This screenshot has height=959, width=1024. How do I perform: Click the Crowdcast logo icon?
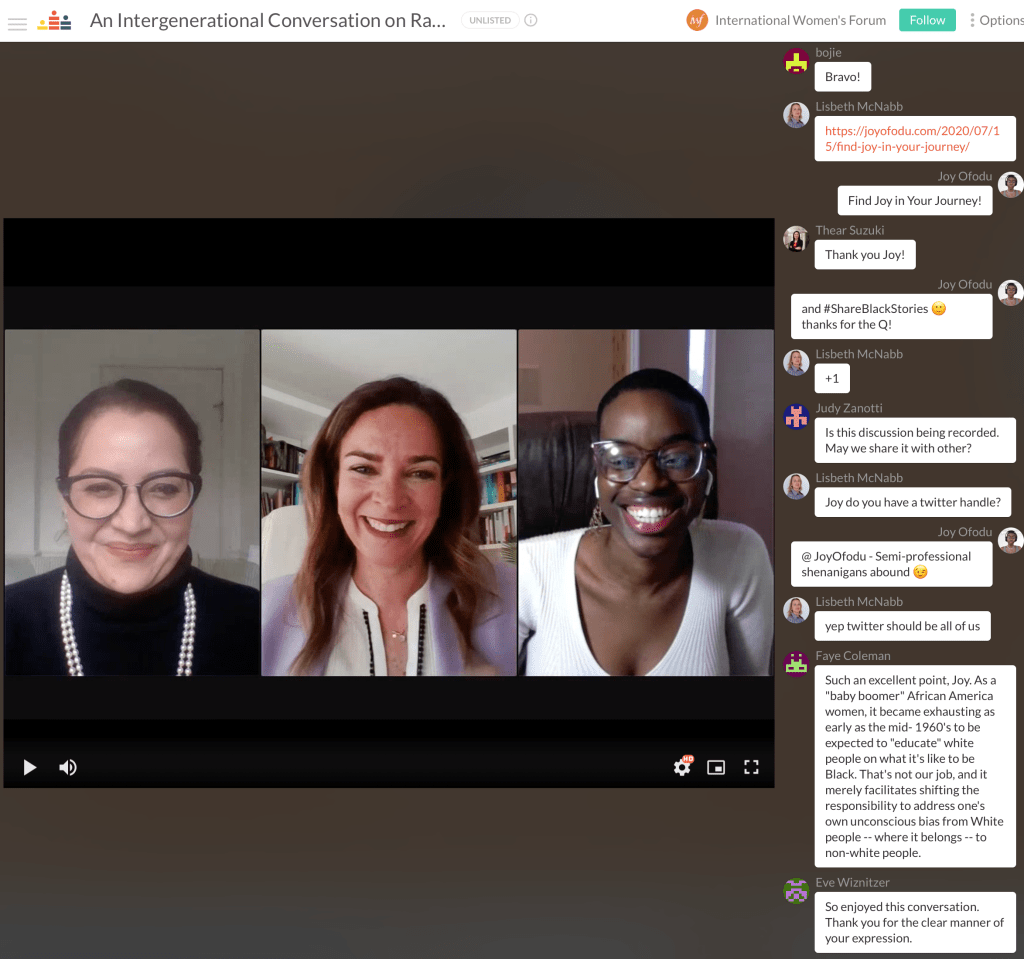pyautogui.click(x=54, y=21)
